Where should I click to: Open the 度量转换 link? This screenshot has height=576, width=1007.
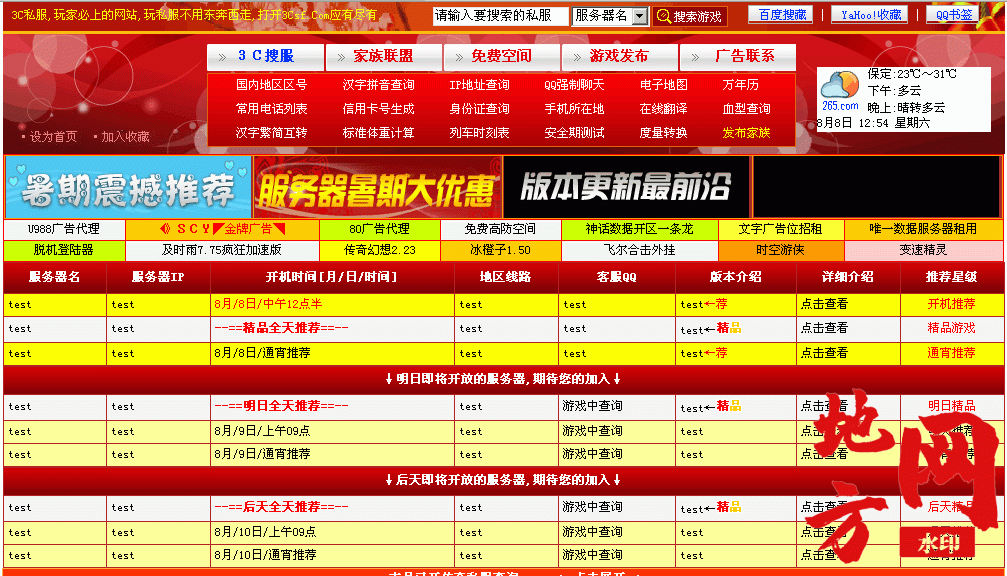click(x=663, y=133)
